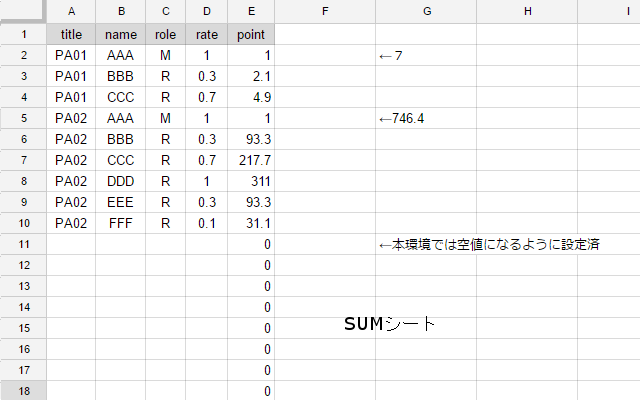Image resolution: width=640 pixels, height=400 pixels.
Task: Select the 'rate' header cell
Action: pos(206,34)
